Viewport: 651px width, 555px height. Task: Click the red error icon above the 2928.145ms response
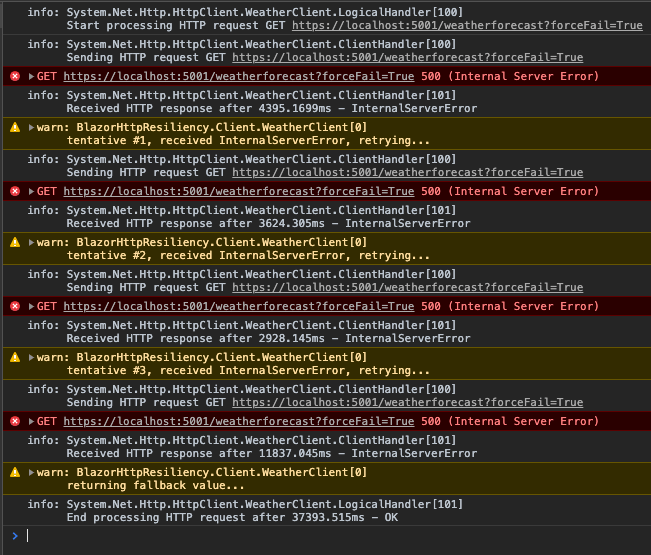(14, 306)
